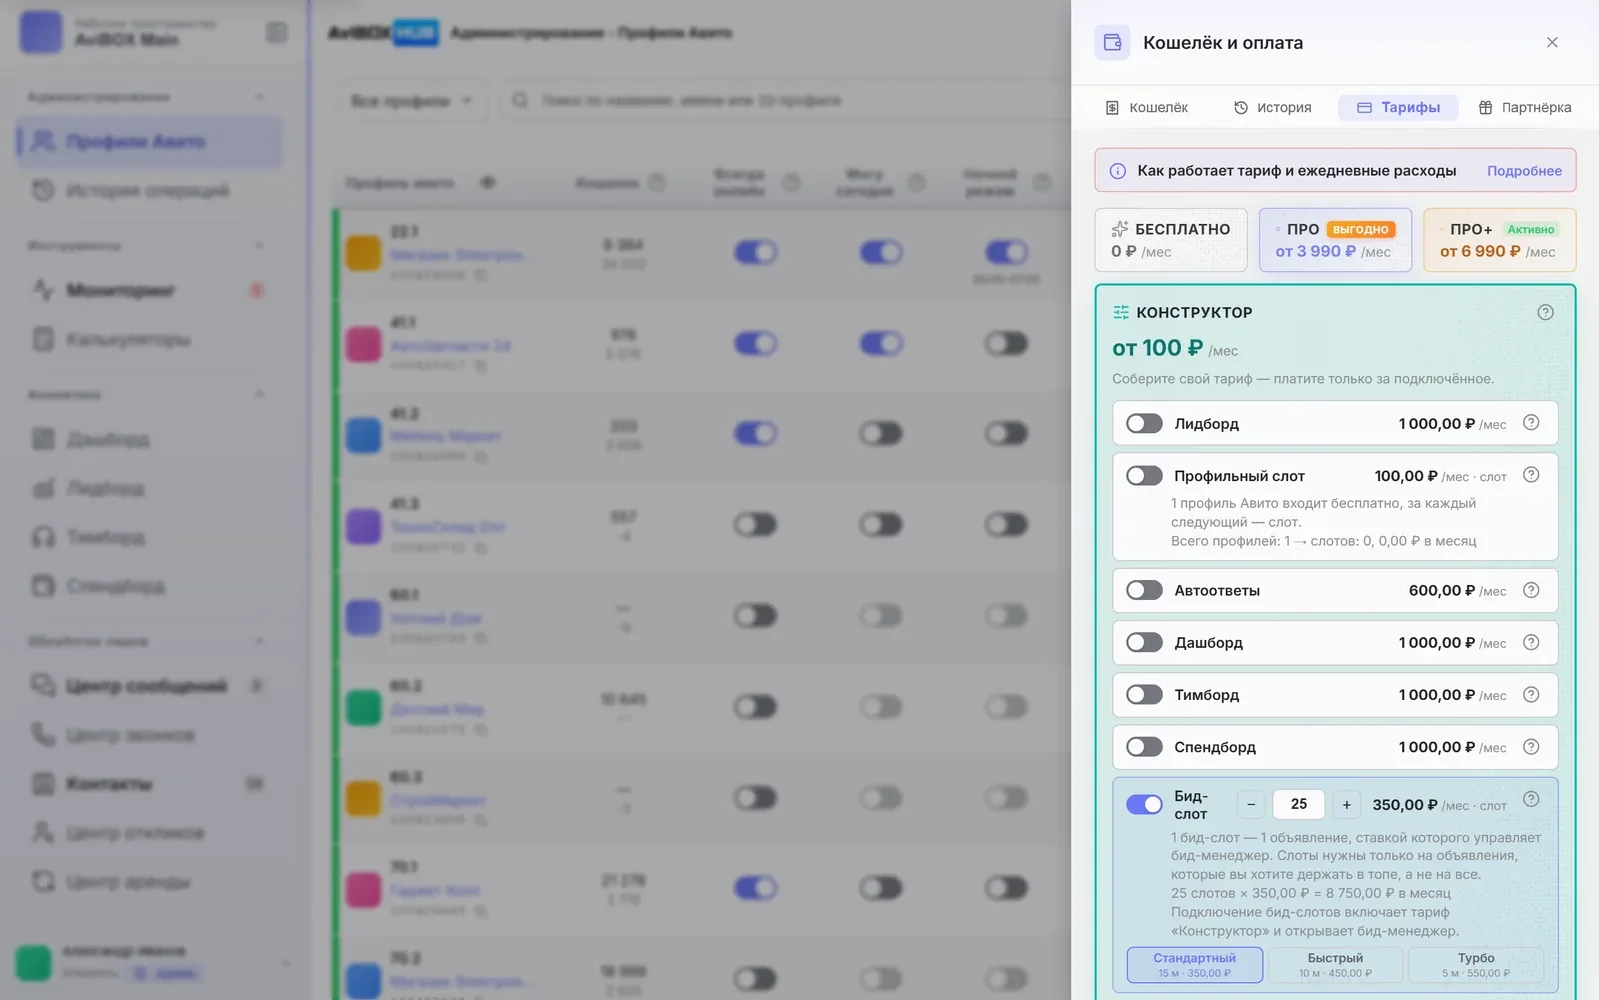The width and height of the screenshot is (1599, 1000).
Task: Open help icon for Автоответы
Action: tap(1531, 590)
